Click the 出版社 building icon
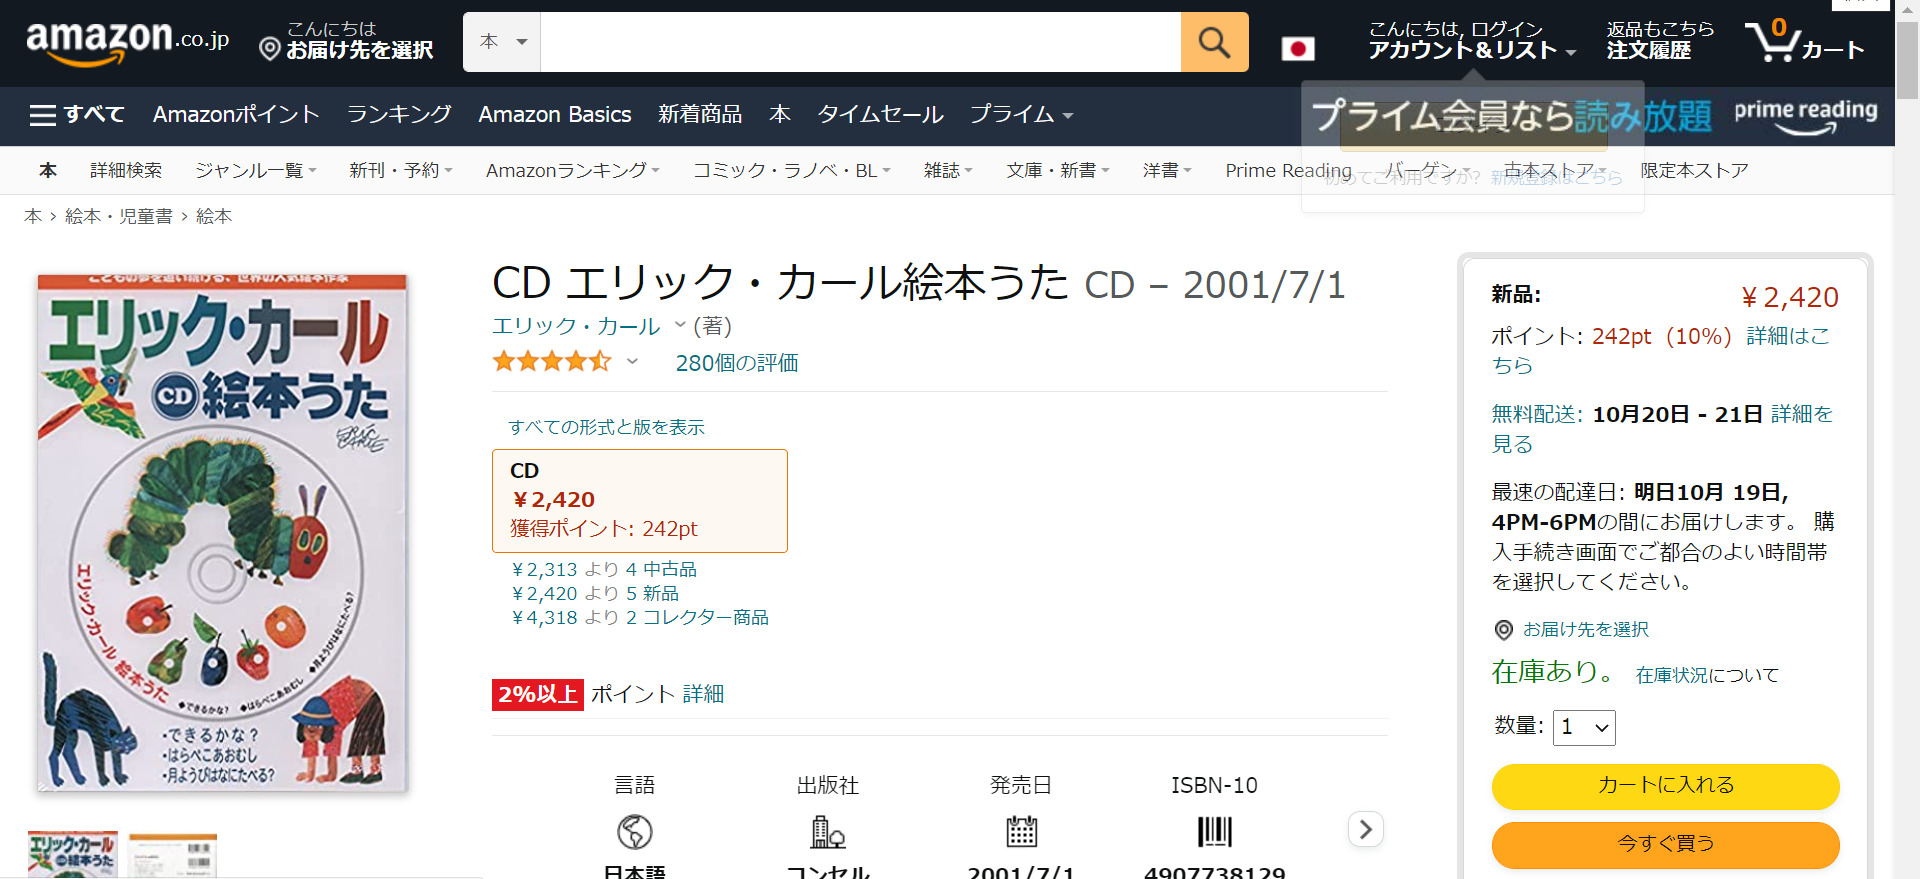Viewport: 1920px width, 879px height. pos(828,831)
